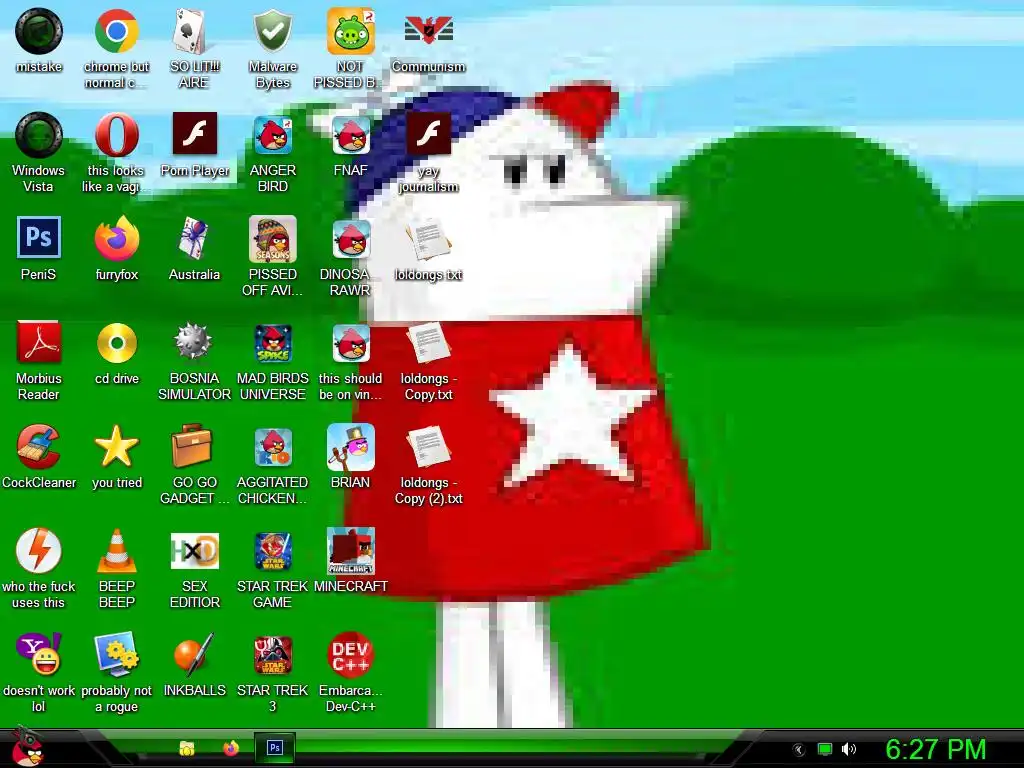Open the Adobe Reader icon 'Morbius Reader'
This screenshot has height=768, width=1024.
pos(39,342)
